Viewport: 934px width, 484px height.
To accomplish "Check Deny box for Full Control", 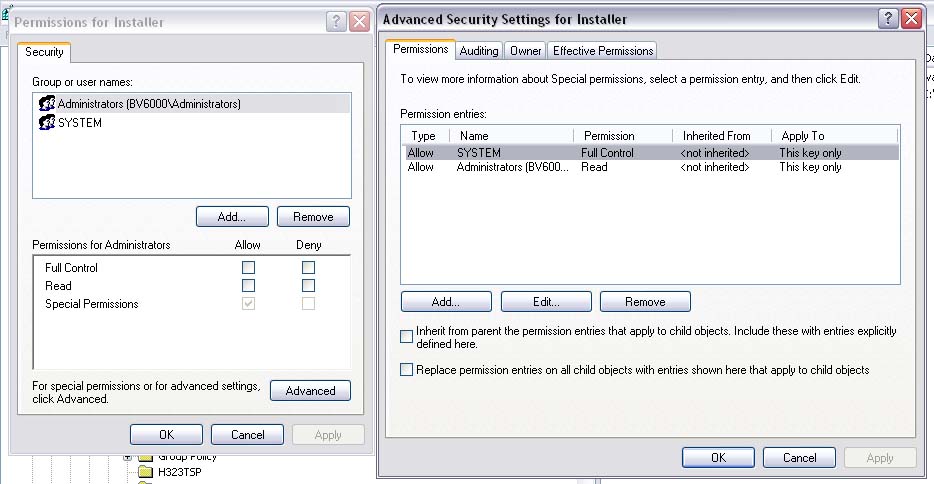I will click(x=308, y=267).
